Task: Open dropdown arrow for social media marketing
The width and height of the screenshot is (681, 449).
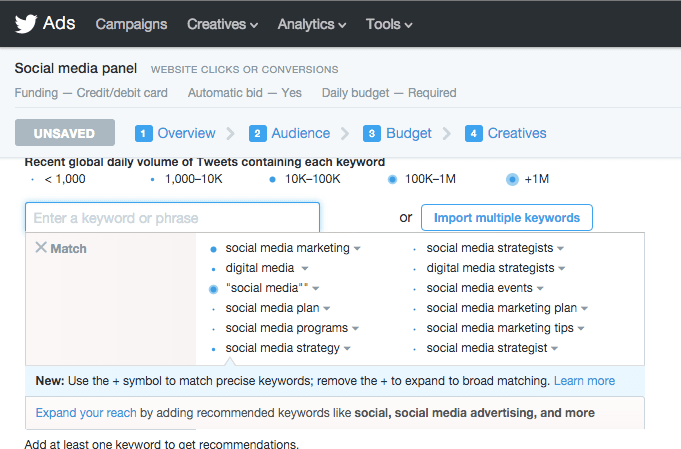Action: point(357,248)
